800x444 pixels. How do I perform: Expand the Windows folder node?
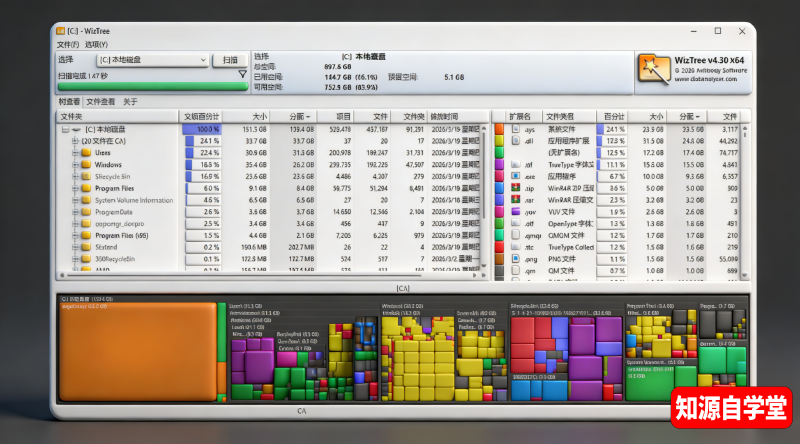[x=75, y=164]
